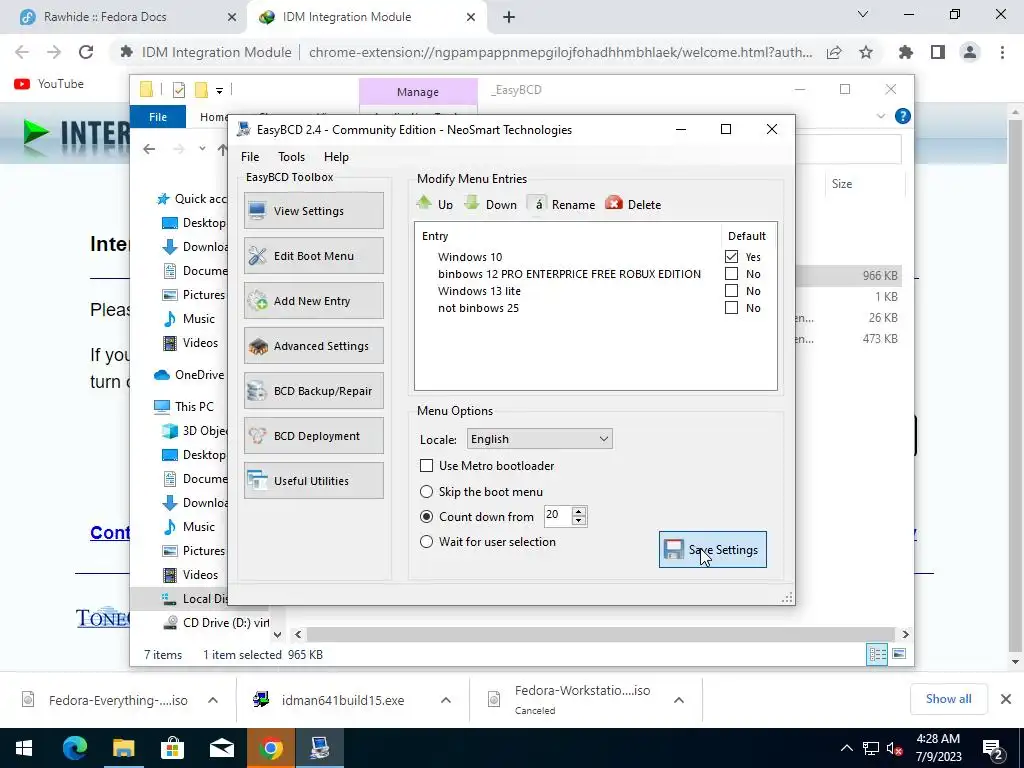Enable Use Metro bootloader checkbox

pos(426,466)
